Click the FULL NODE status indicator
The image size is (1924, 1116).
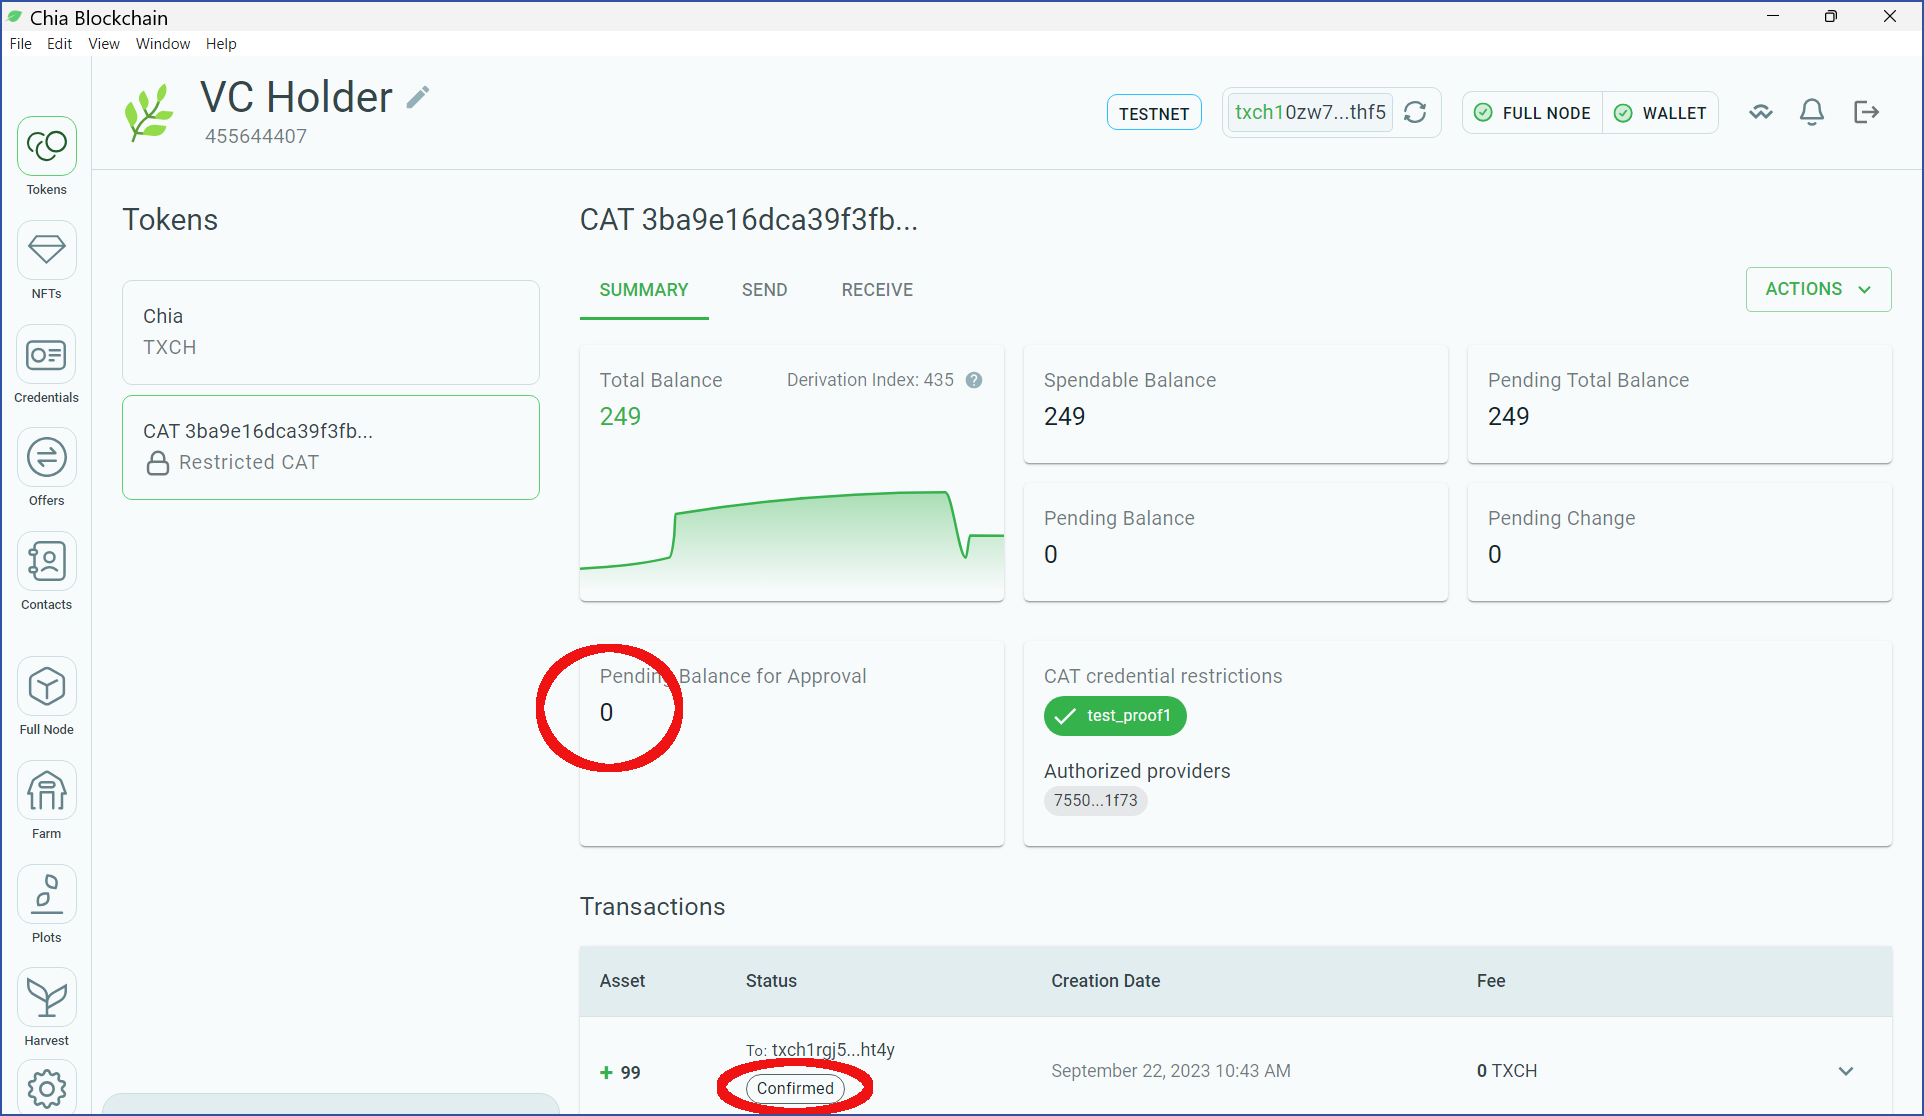(x=1533, y=113)
